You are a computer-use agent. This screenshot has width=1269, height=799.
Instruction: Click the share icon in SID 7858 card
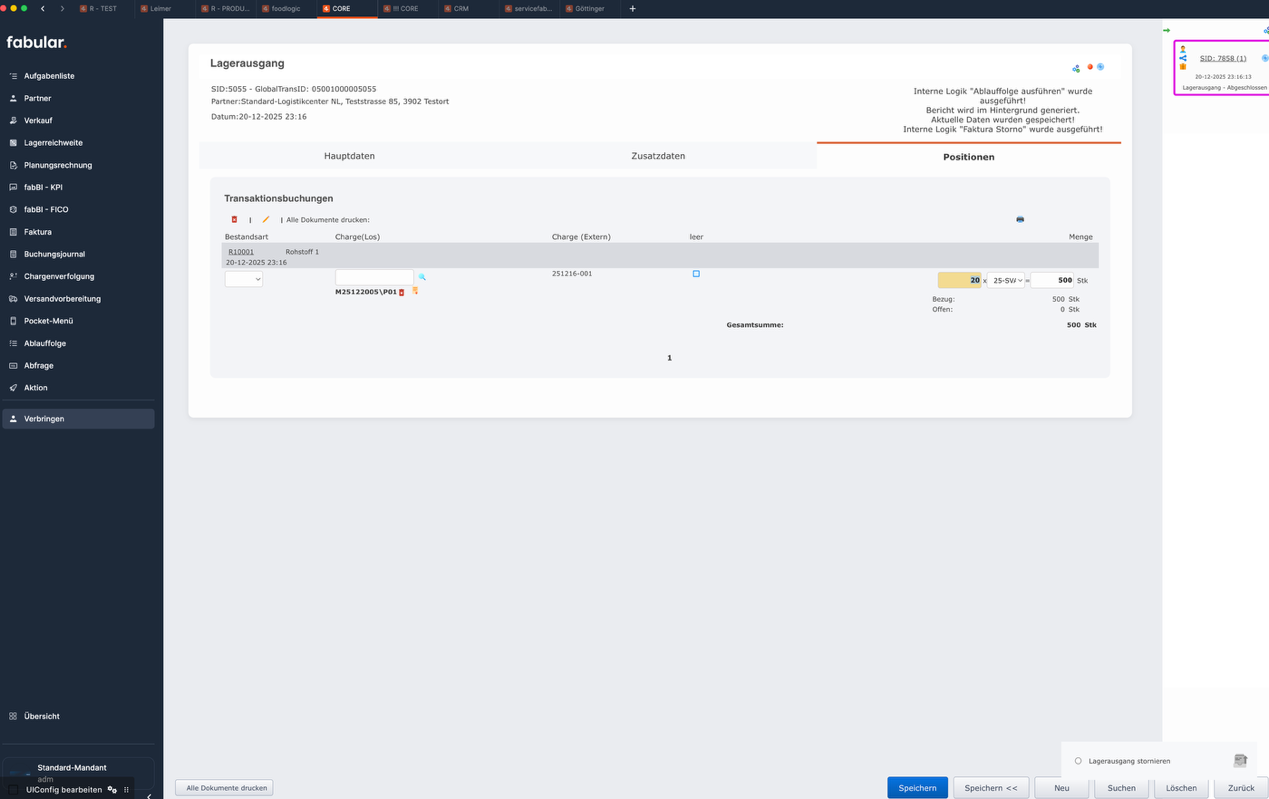[1183, 58]
